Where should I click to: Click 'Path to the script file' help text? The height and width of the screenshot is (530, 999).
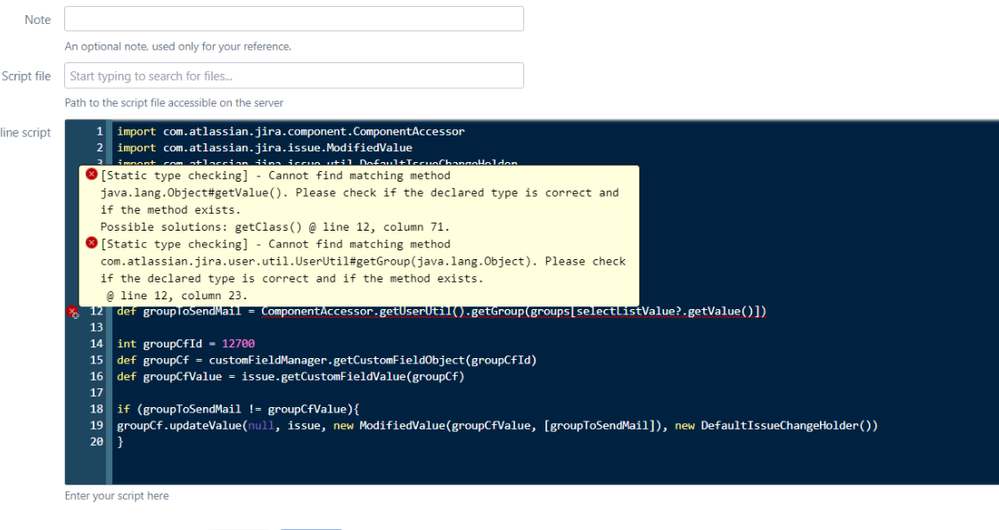point(174,103)
